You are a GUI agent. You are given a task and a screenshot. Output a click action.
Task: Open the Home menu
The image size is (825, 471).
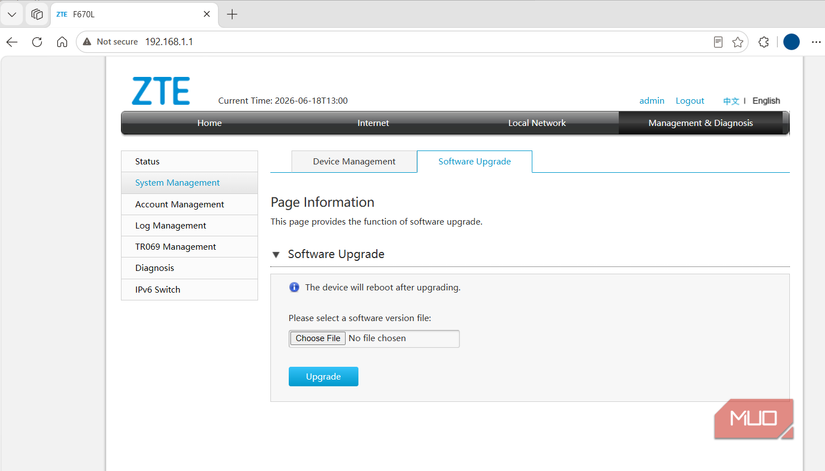[x=209, y=123]
